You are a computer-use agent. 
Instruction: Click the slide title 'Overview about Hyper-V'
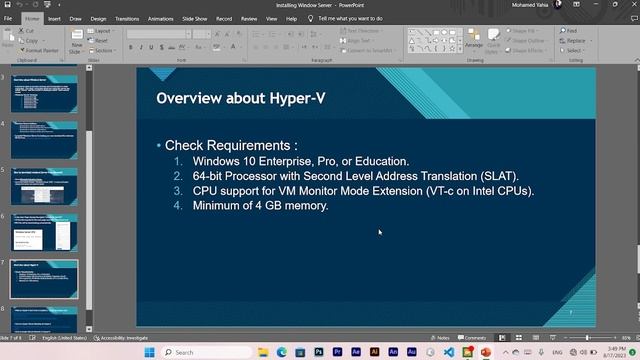pos(241,98)
